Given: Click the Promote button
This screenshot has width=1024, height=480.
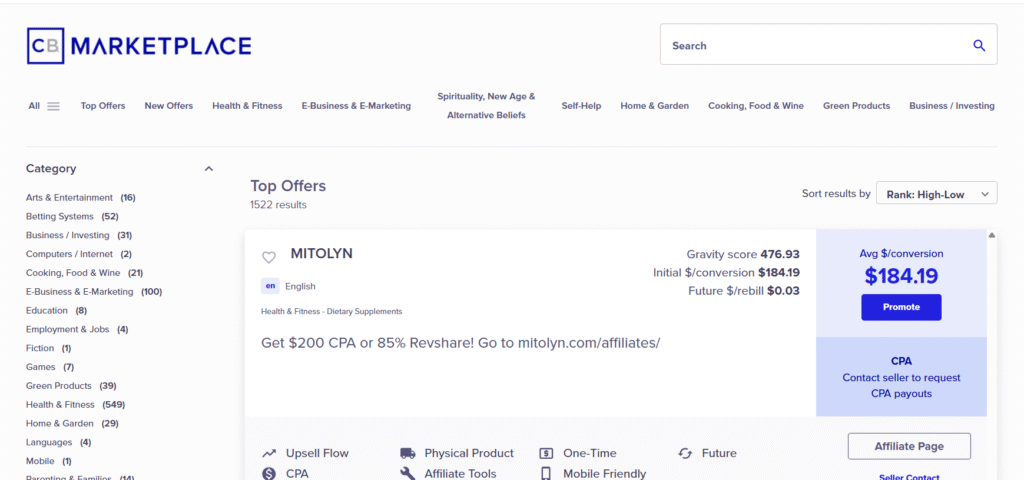Looking at the screenshot, I should (x=901, y=307).
